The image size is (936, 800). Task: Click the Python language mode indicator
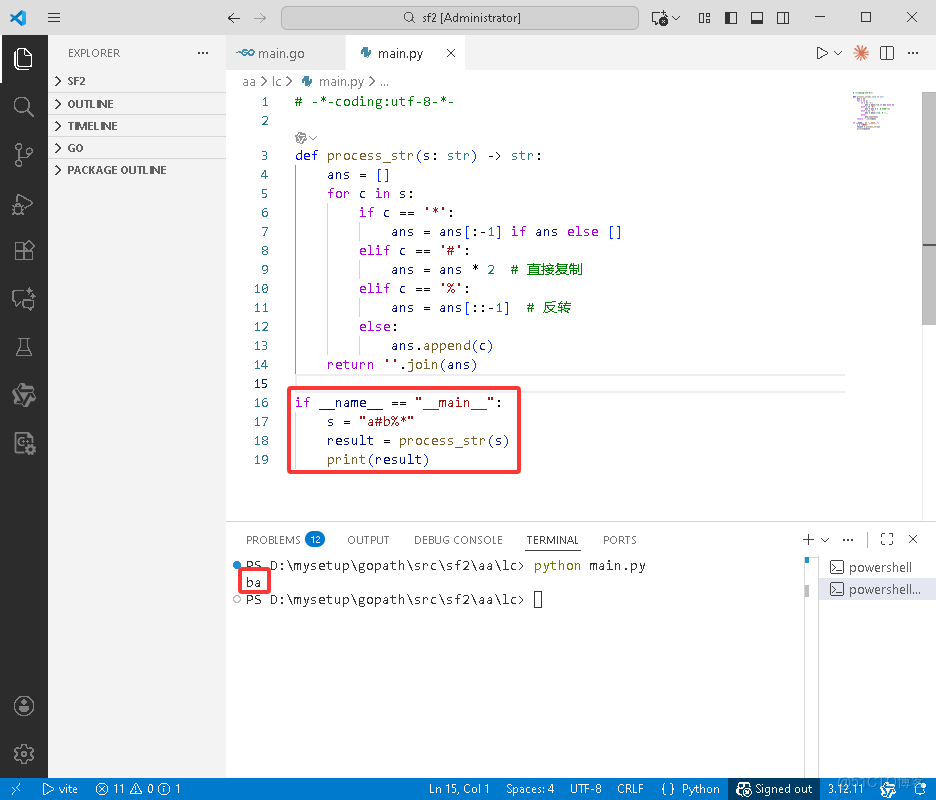coord(691,789)
